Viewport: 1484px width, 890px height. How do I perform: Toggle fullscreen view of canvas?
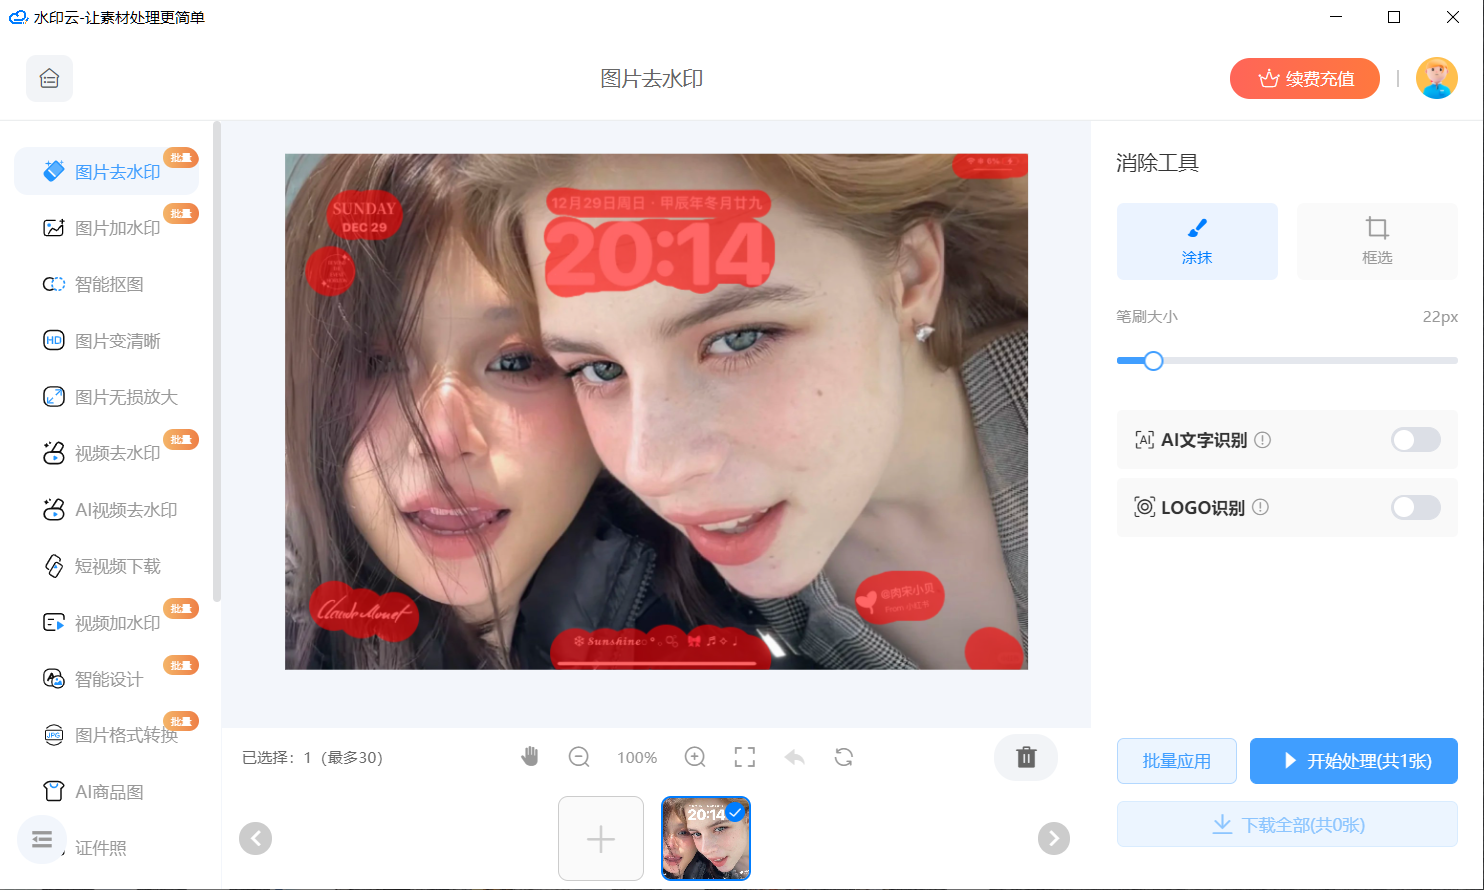[x=745, y=757]
